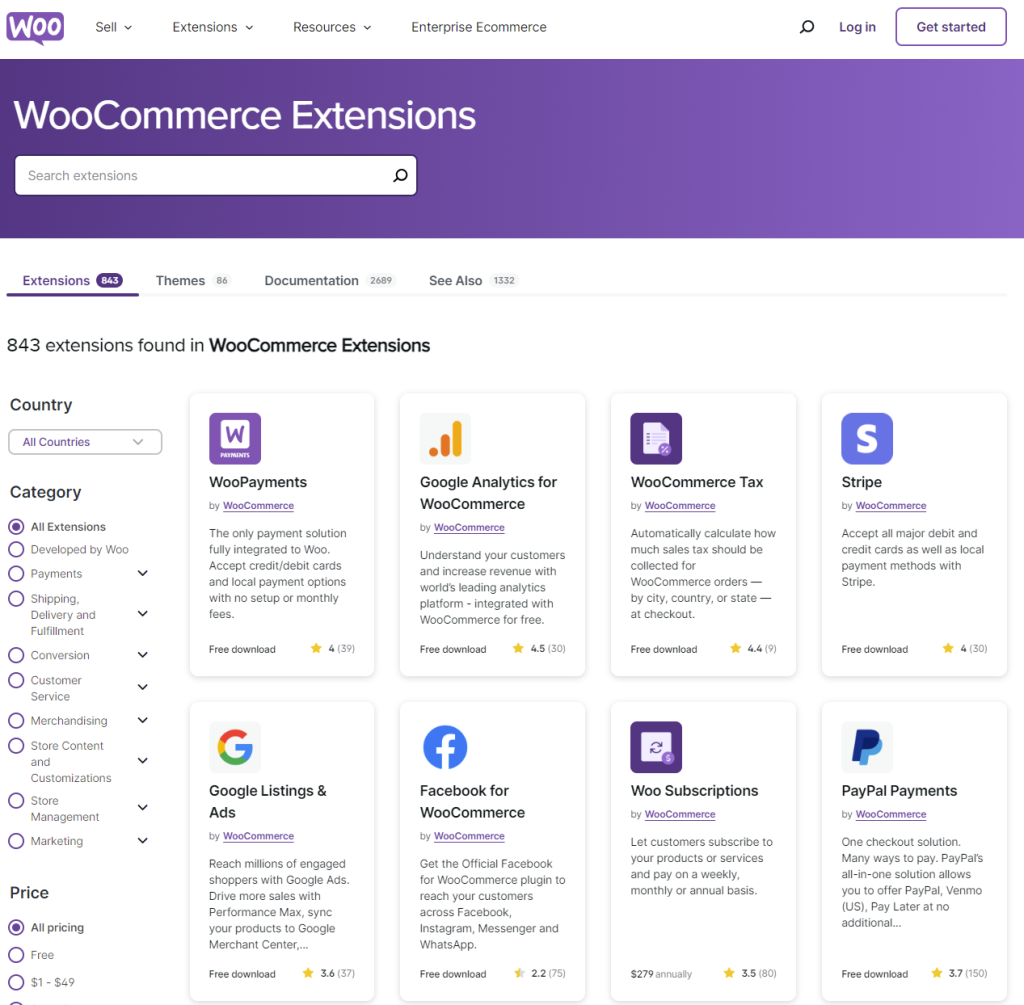This screenshot has height=1005, width=1024.
Task: Click the Stripe logo icon
Action: [x=867, y=439]
